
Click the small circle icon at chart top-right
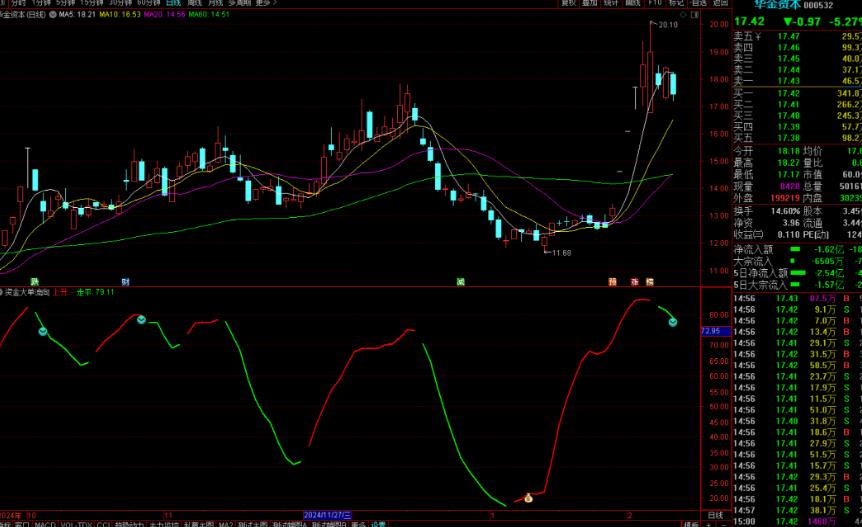point(684,15)
